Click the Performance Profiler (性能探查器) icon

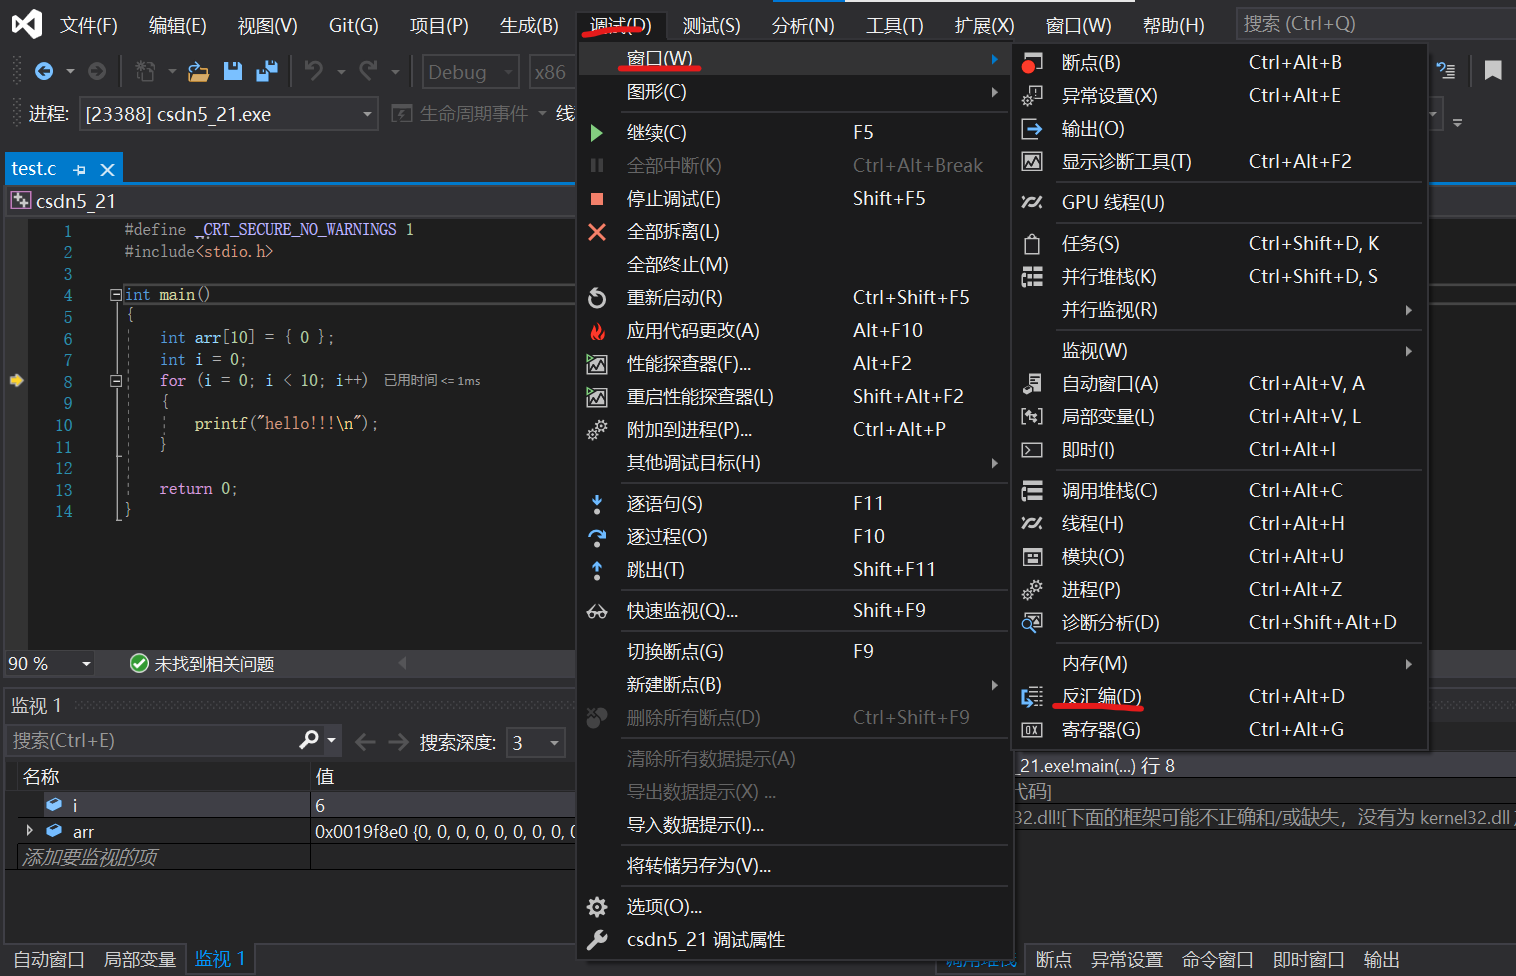(x=596, y=364)
